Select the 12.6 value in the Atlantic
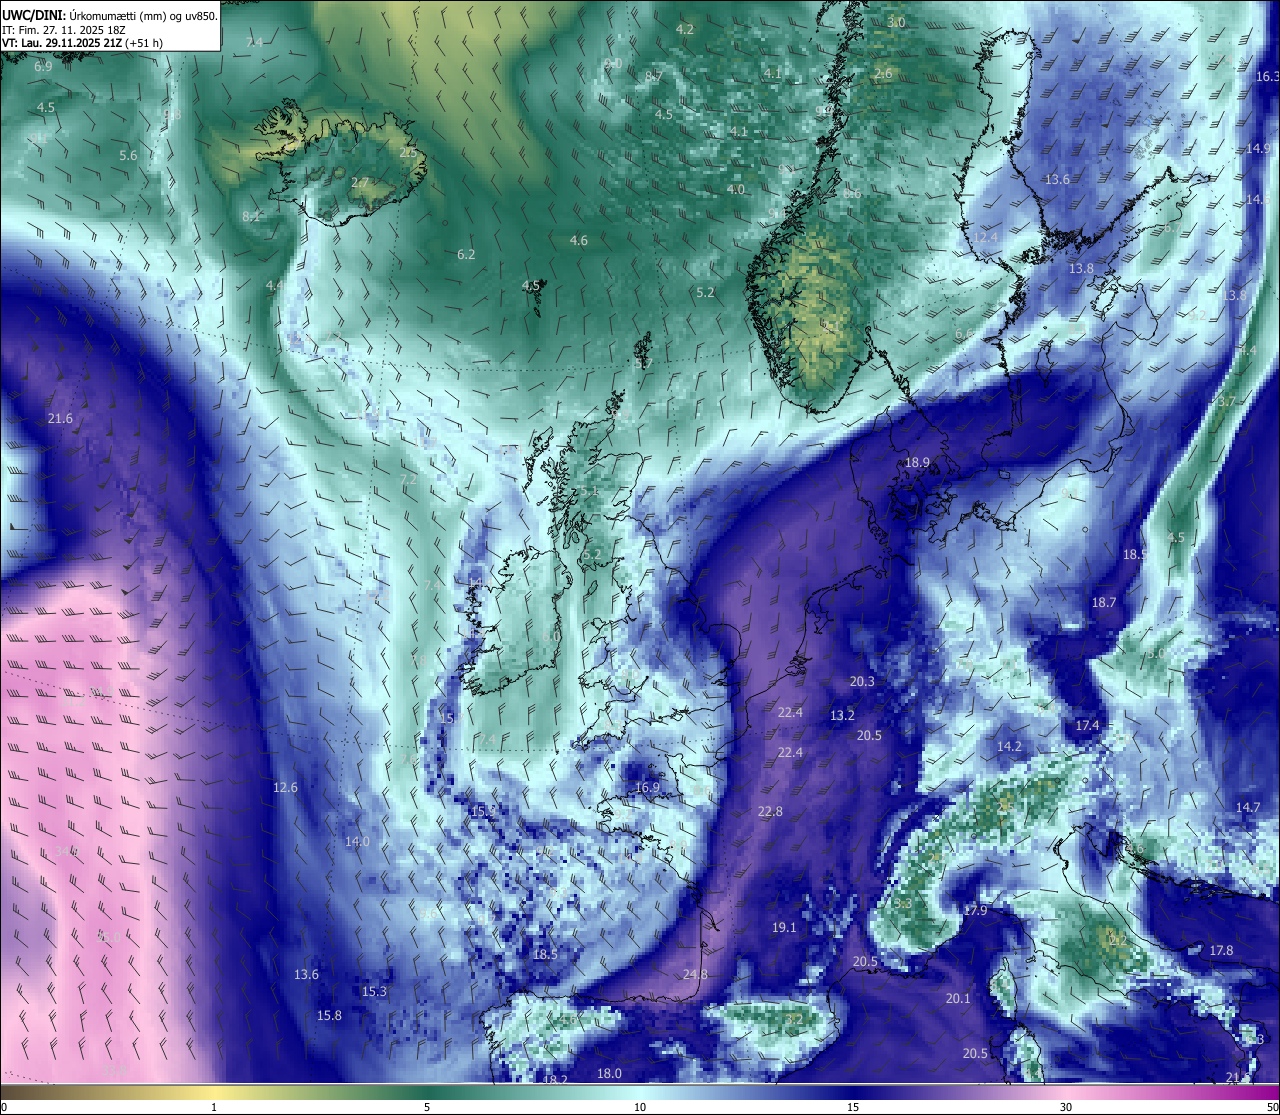 point(285,787)
